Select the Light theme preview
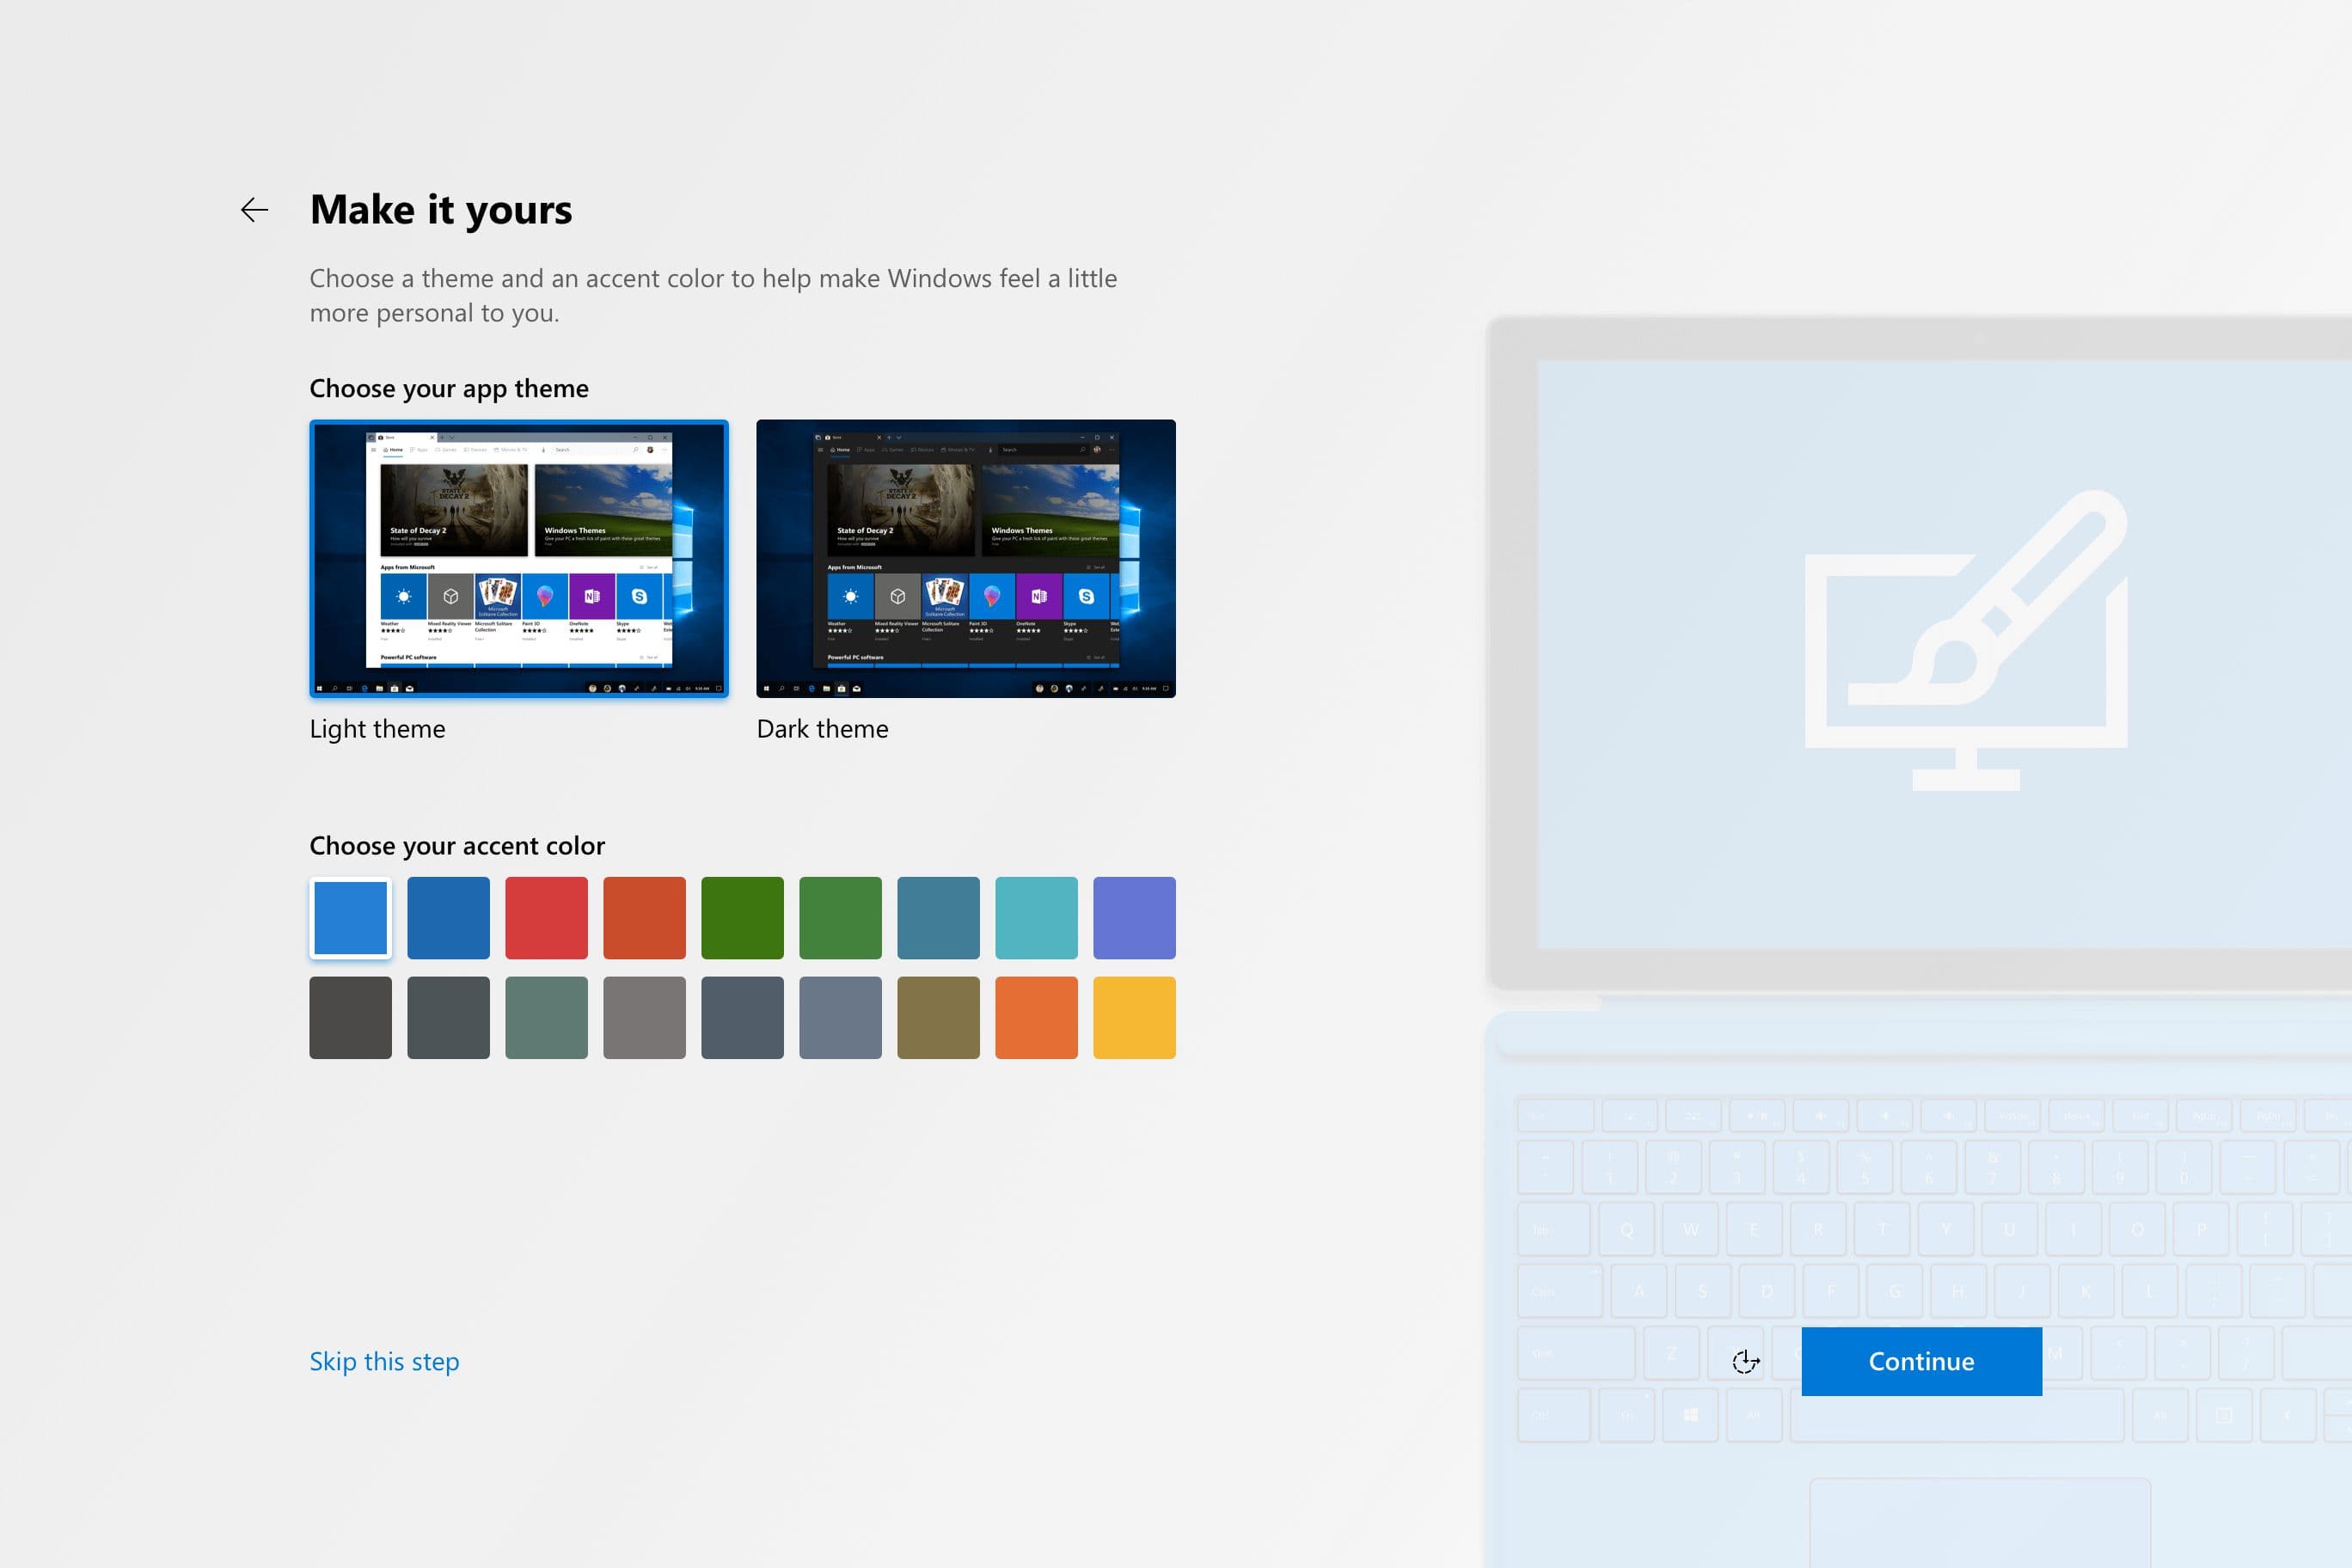The height and width of the screenshot is (1568, 2352). 519,558
